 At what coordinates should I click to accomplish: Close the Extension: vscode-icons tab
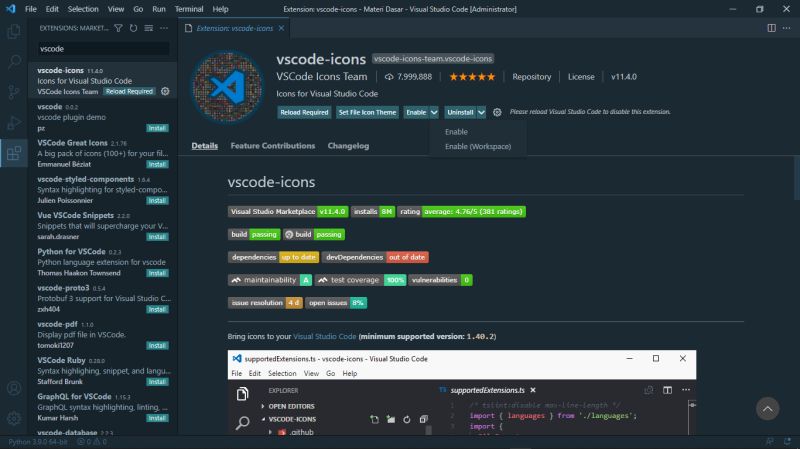click(281, 28)
